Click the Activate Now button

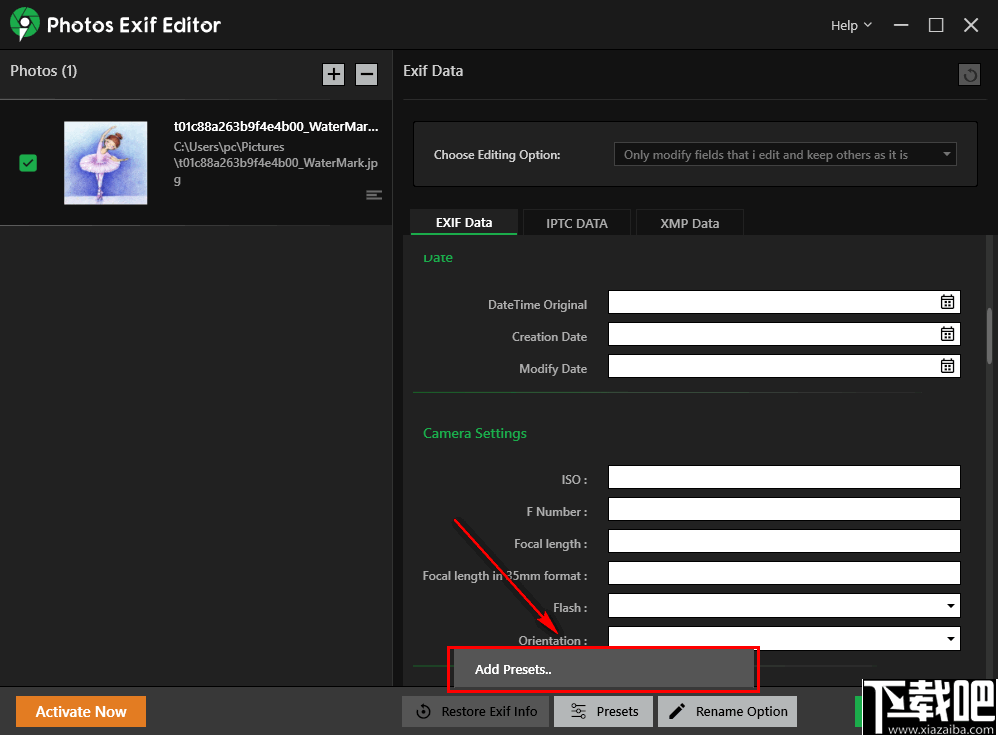click(x=80, y=711)
